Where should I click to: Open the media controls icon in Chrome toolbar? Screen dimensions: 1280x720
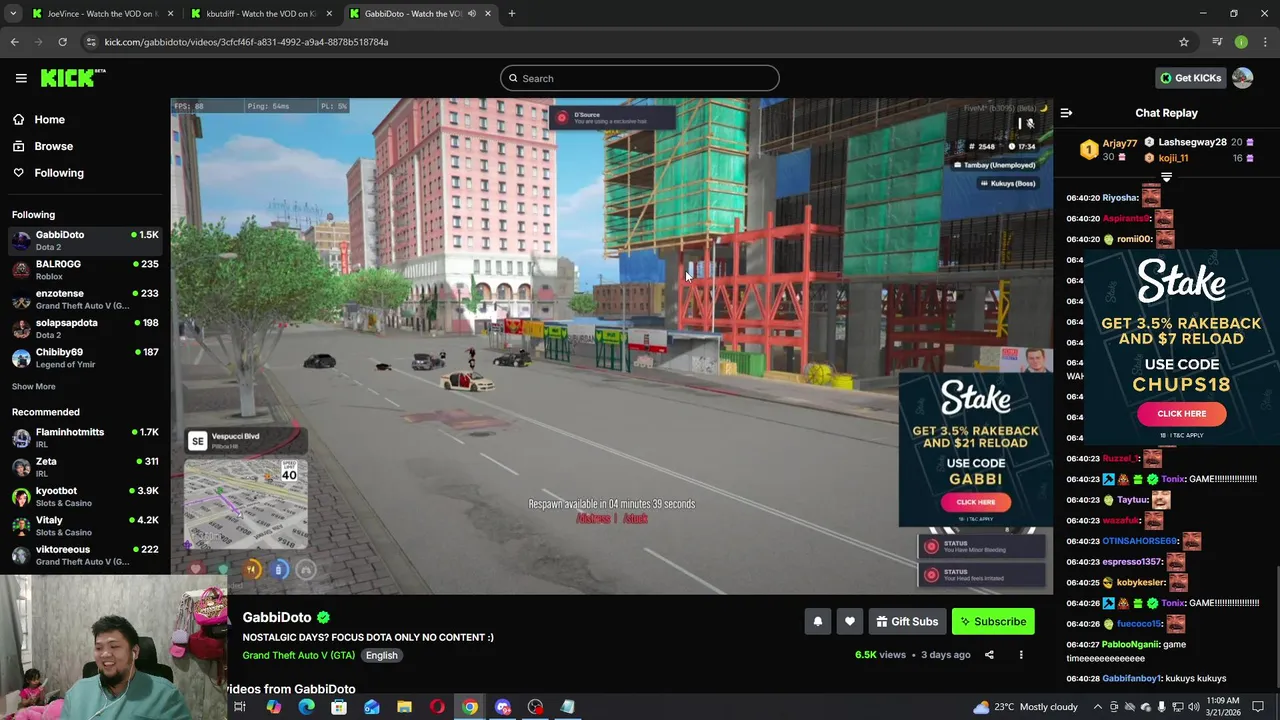[1217, 42]
